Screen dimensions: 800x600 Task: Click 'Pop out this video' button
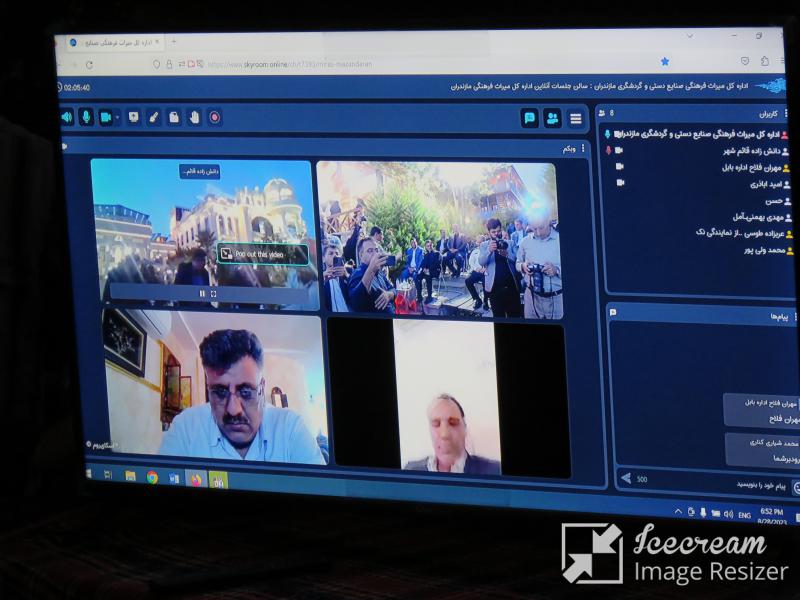(263, 254)
